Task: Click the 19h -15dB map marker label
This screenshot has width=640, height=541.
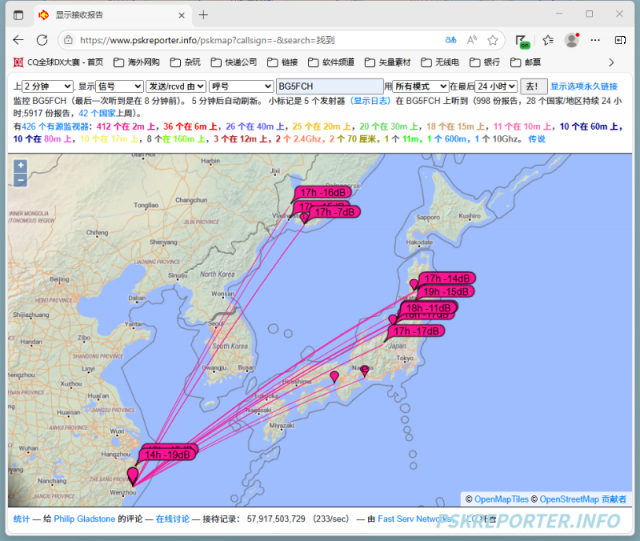Action: 446,292
